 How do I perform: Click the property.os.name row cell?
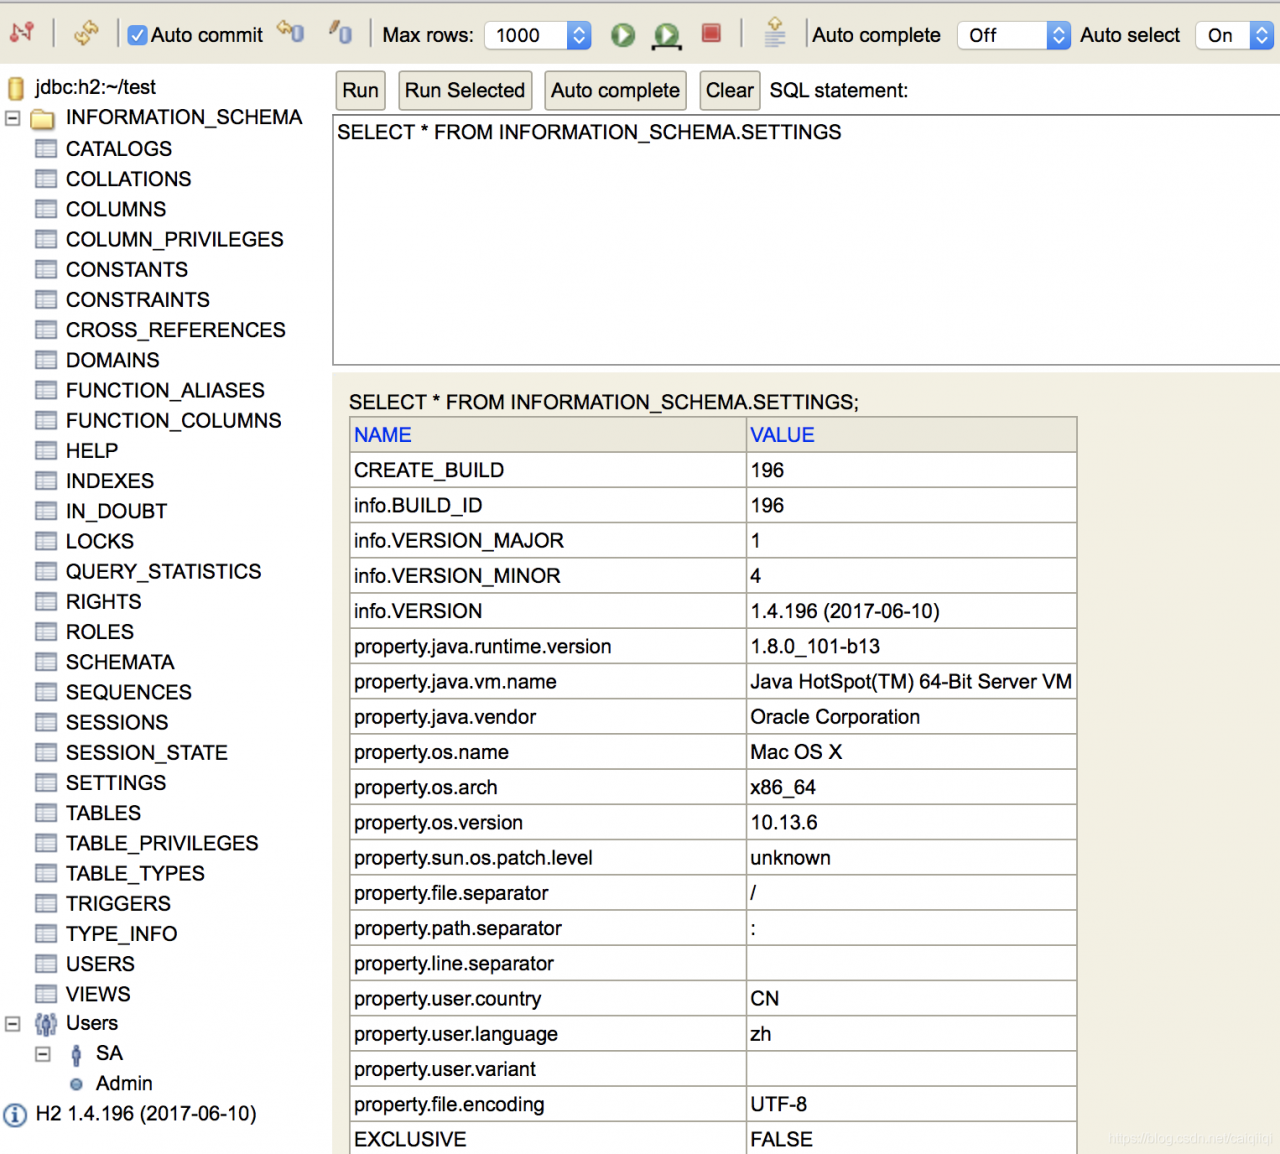[548, 752]
